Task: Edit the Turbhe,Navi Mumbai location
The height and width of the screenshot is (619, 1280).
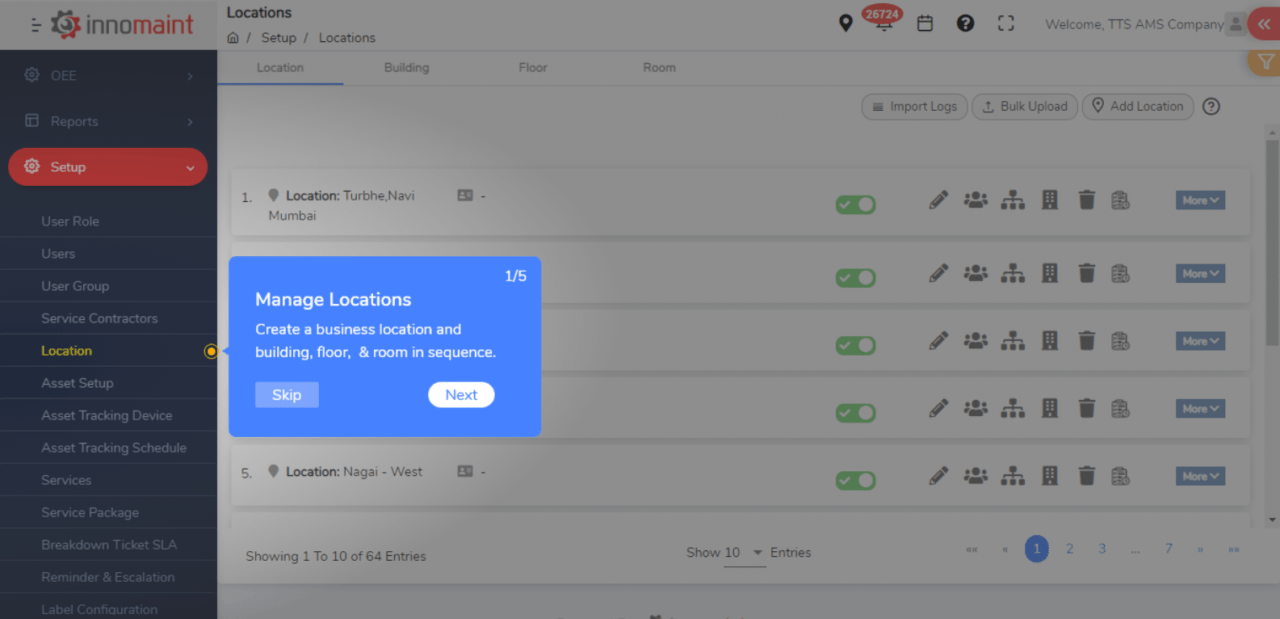Action: (938, 199)
